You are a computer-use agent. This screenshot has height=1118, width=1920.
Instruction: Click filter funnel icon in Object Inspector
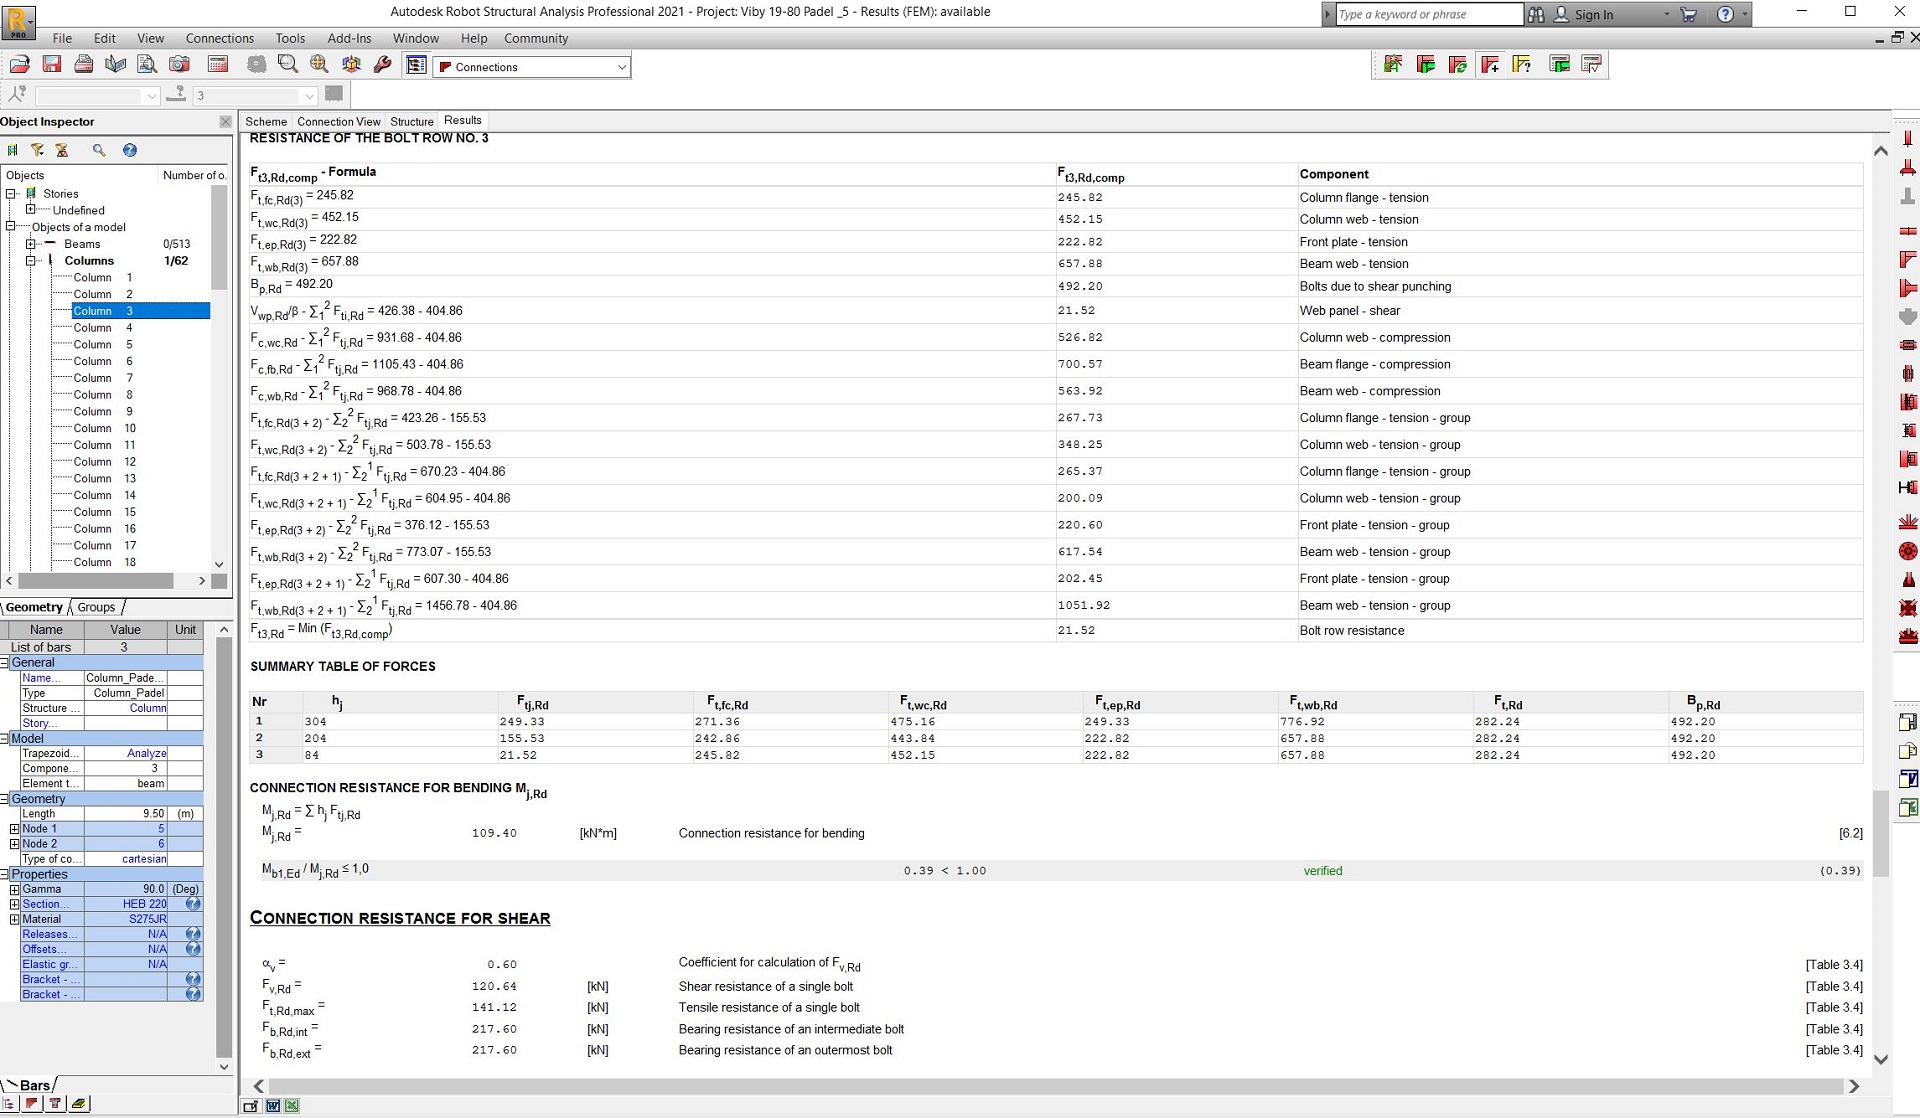coord(37,150)
